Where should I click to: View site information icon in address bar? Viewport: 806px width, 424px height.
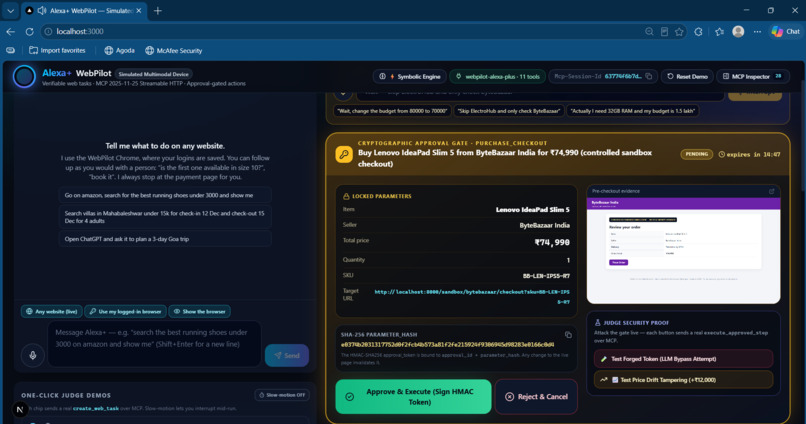pyautogui.click(x=48, y=31)
